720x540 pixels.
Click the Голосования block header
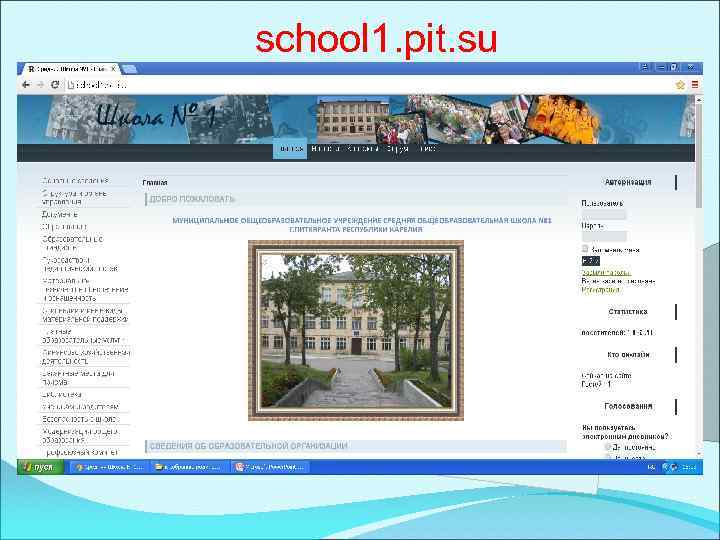coord(628,406)
